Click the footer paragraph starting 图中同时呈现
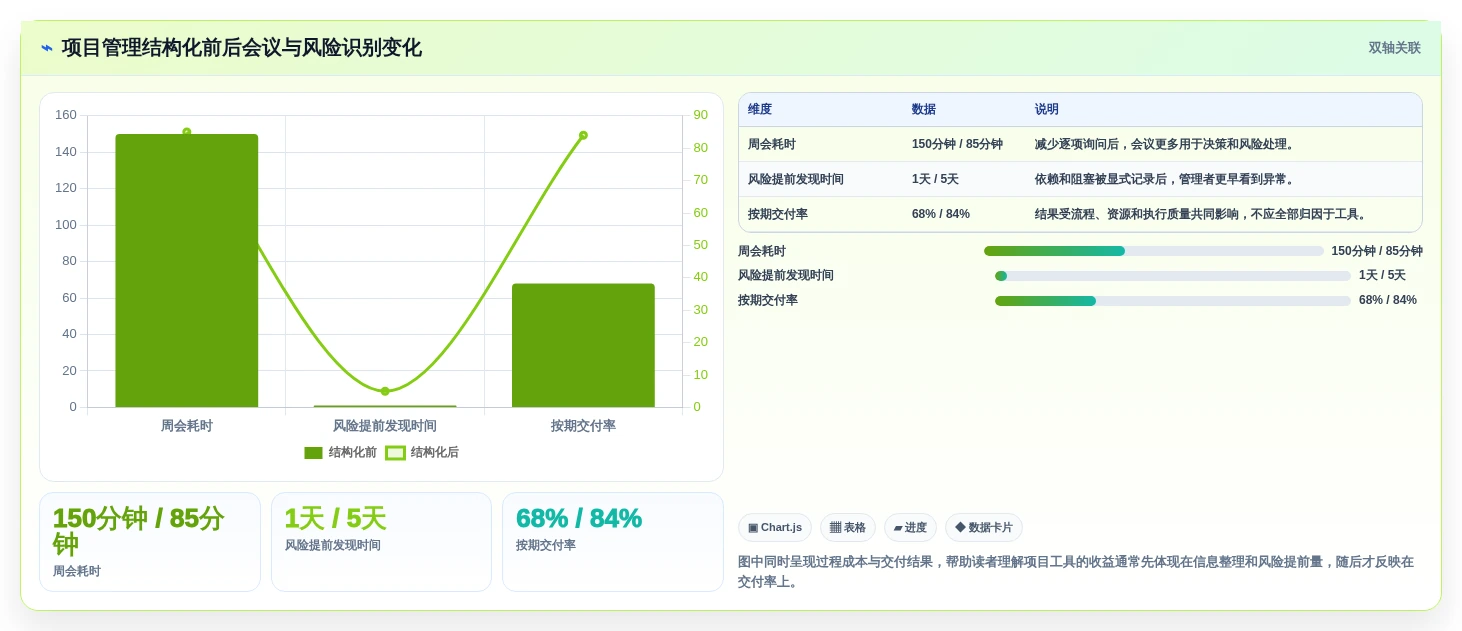The height and width of the screenshot is (631, 1462). click(1076, 571)
